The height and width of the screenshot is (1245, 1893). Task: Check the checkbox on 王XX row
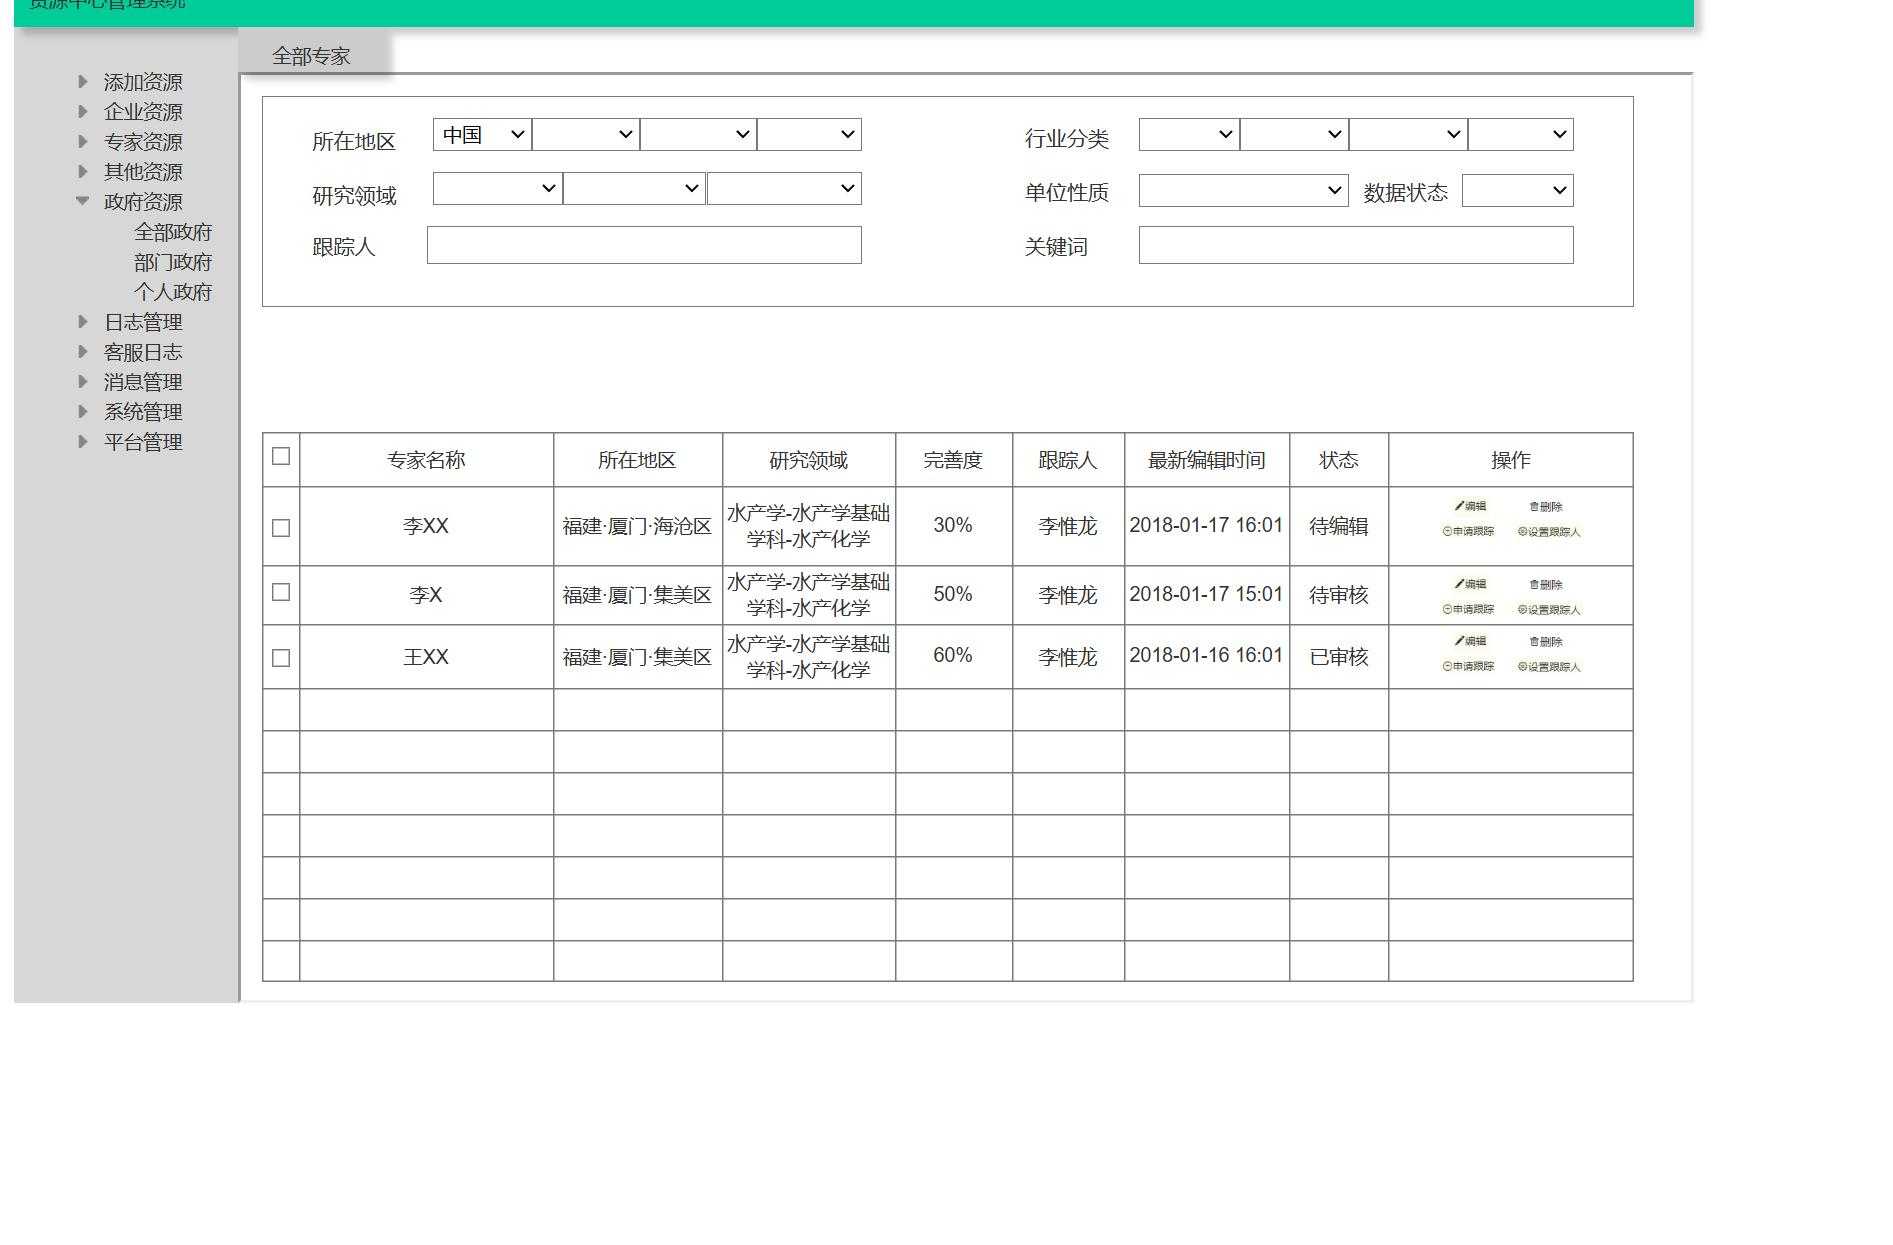tap(280, 657)
